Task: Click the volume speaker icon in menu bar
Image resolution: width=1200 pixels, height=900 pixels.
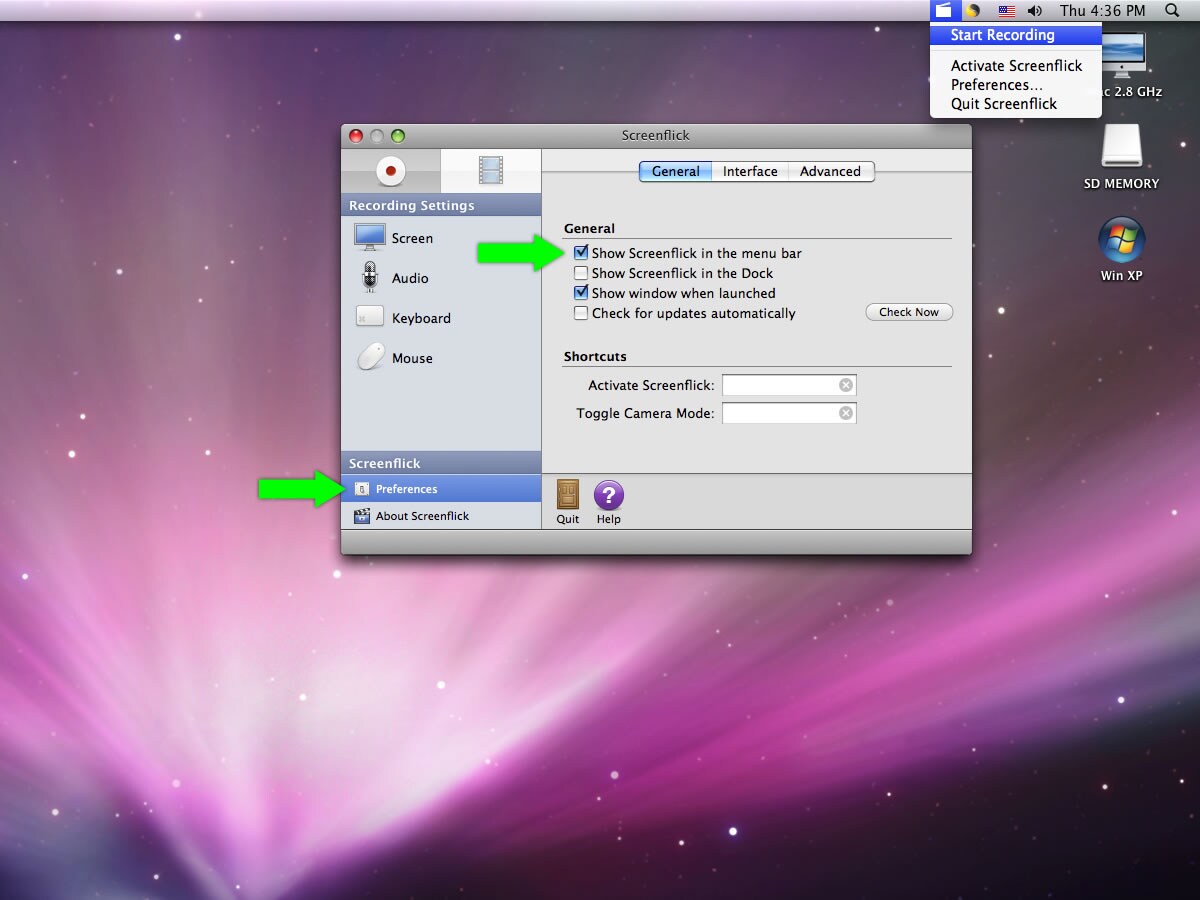Action: pyautogui.click(x=1035, y=11)
